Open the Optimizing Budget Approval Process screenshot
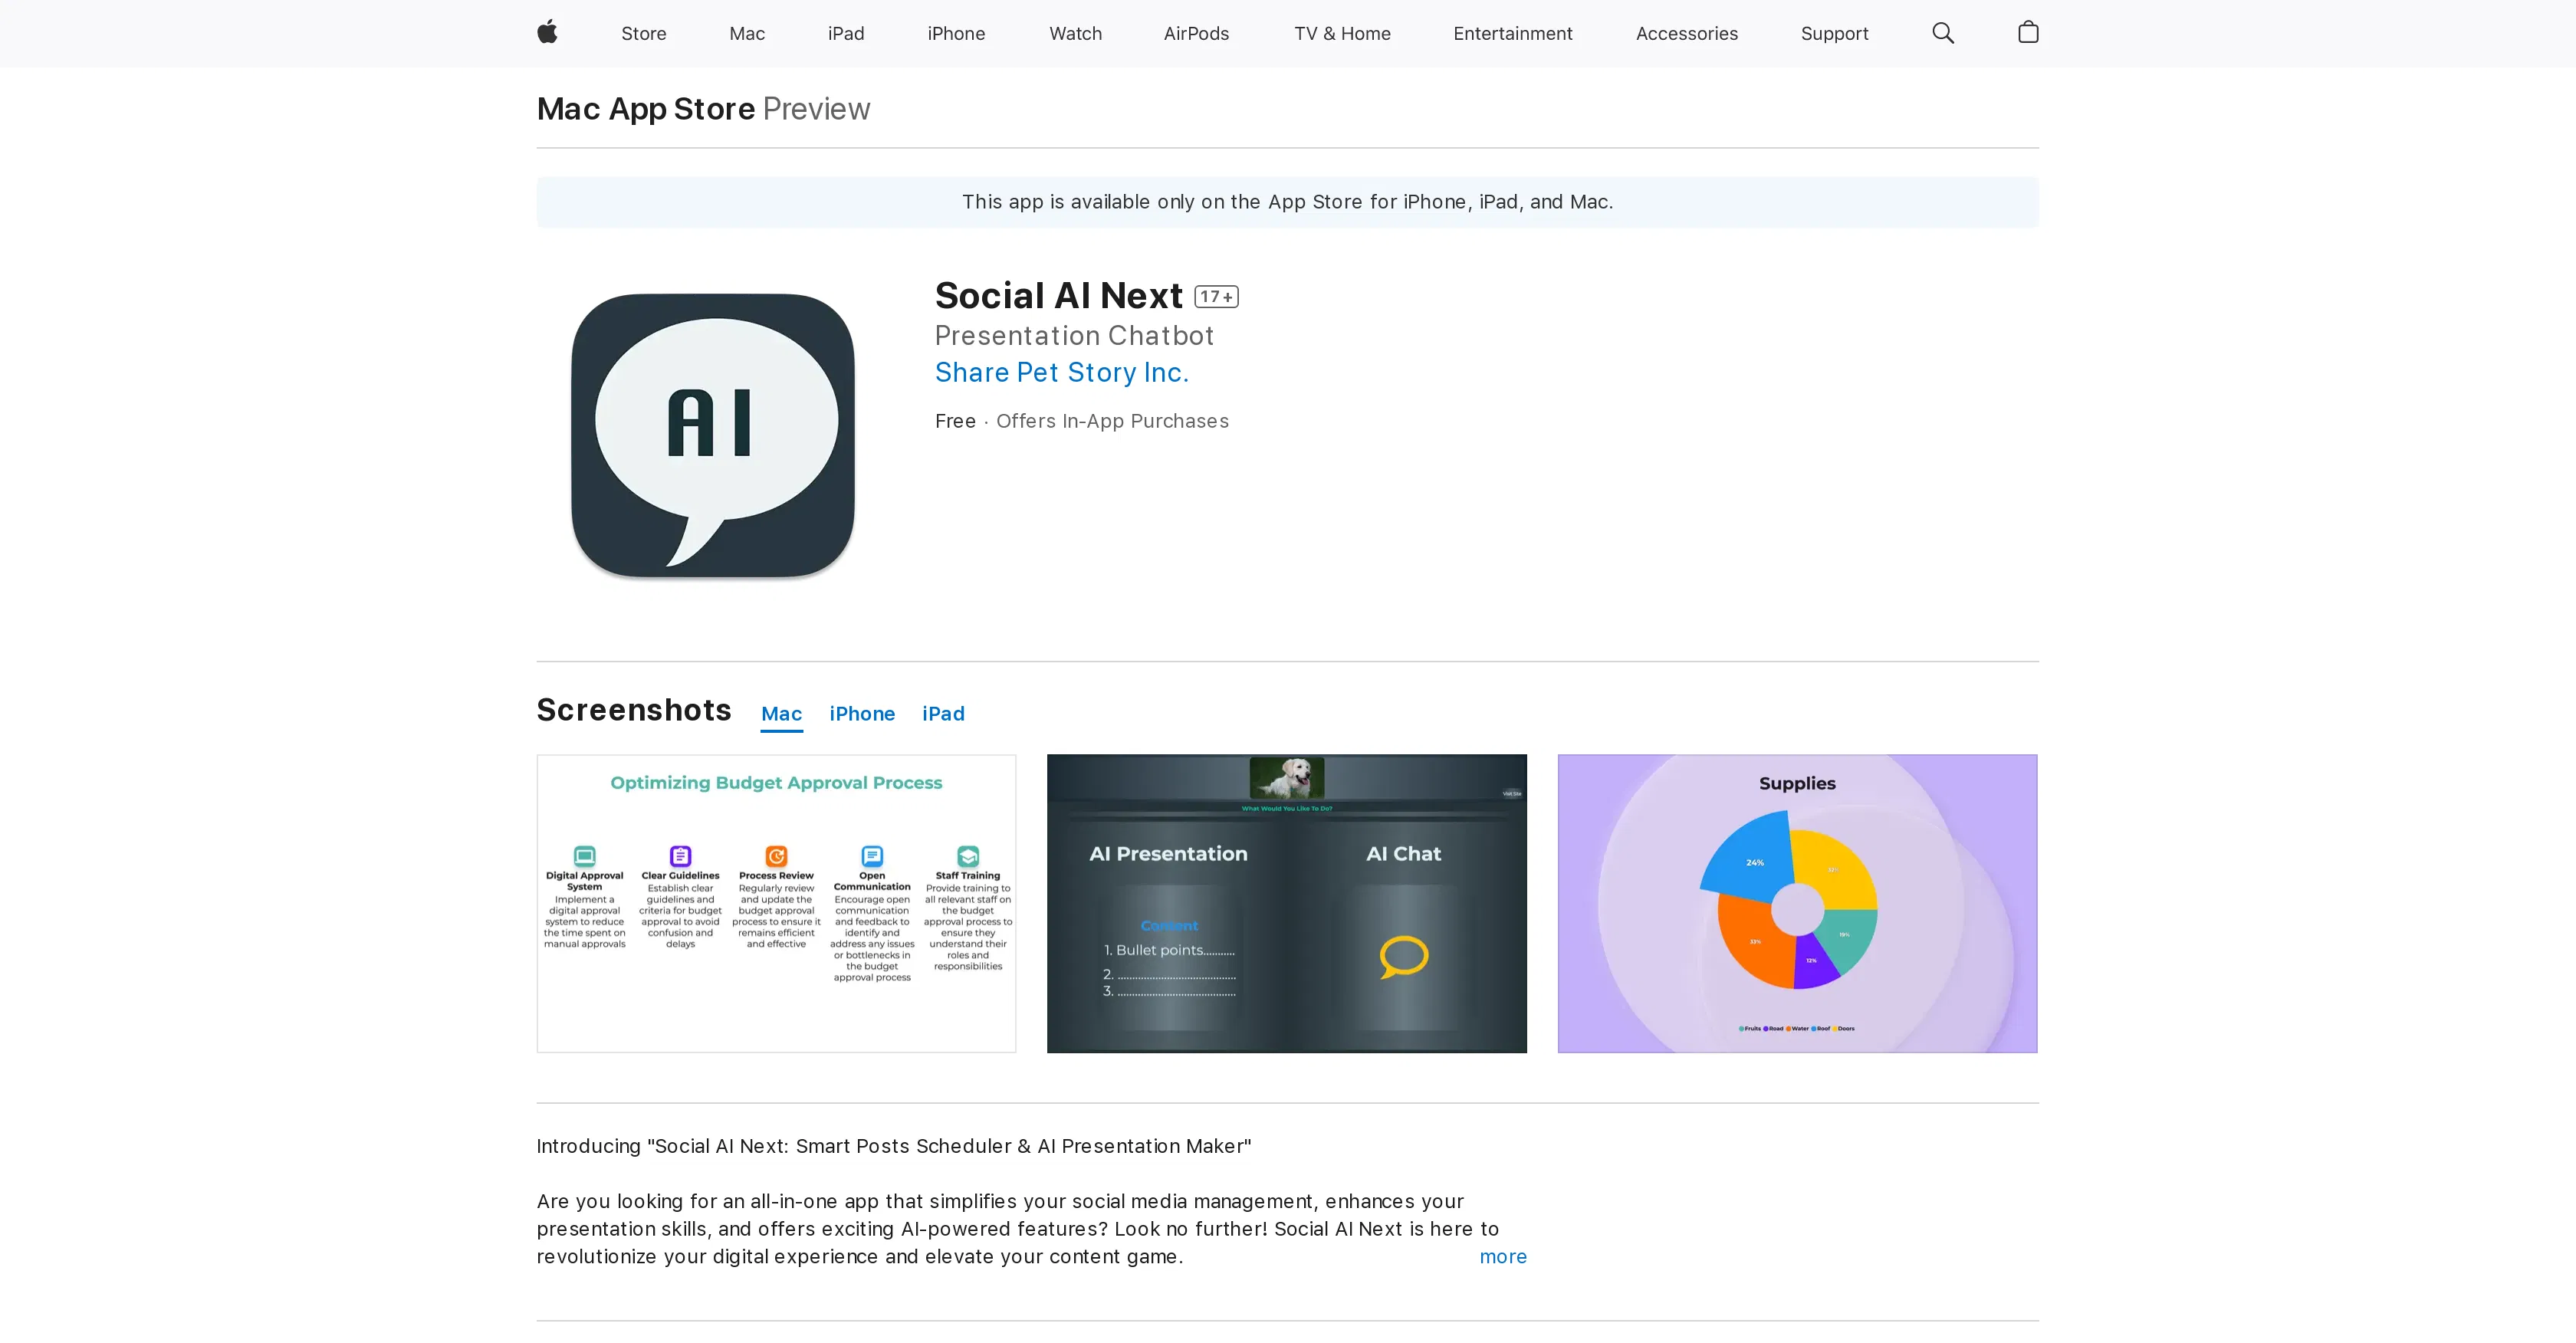 (x=776, y=903)
